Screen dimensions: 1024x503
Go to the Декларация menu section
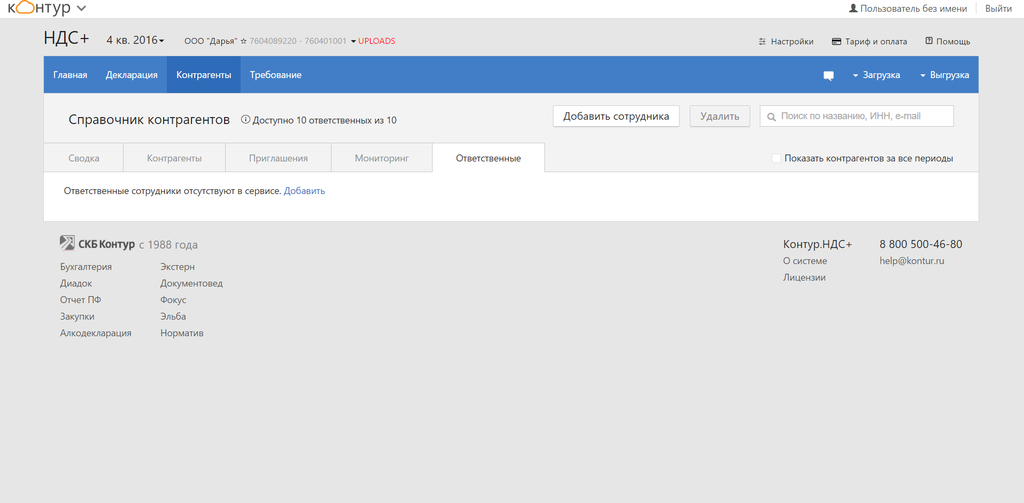pos(131,75)
